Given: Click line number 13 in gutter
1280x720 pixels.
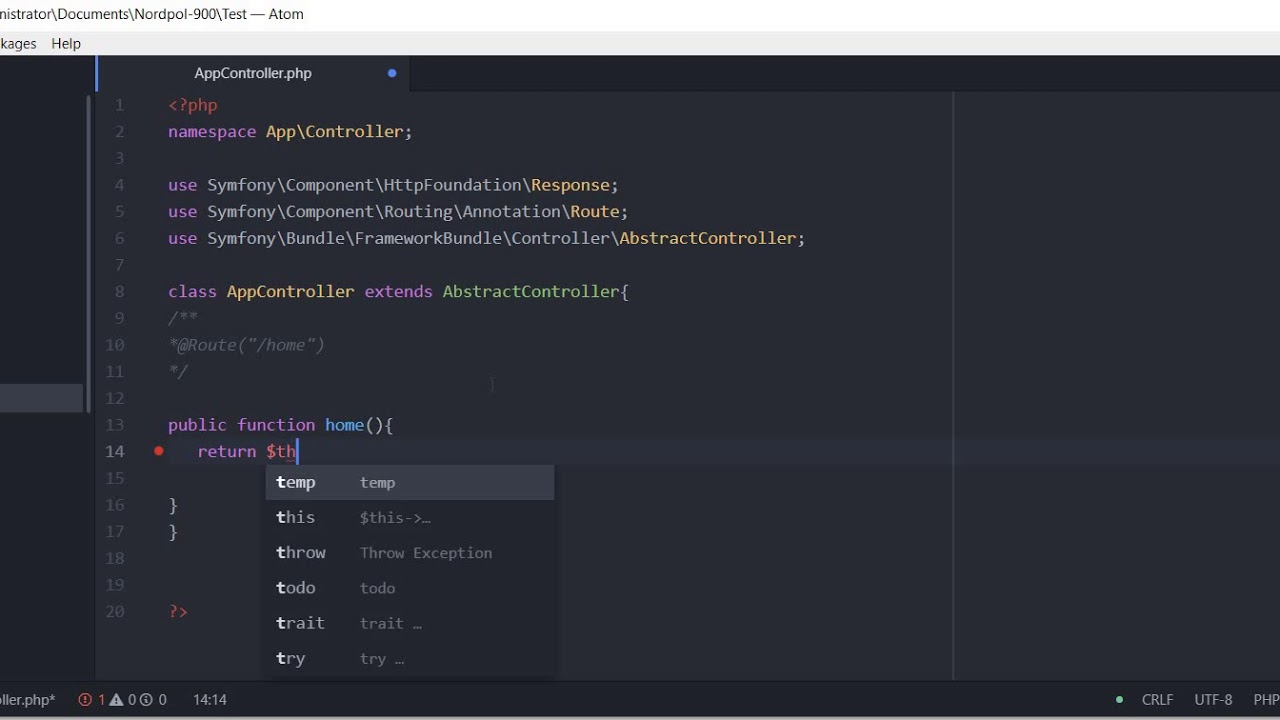Looking at the screenshot, I should tap(115, 425).
